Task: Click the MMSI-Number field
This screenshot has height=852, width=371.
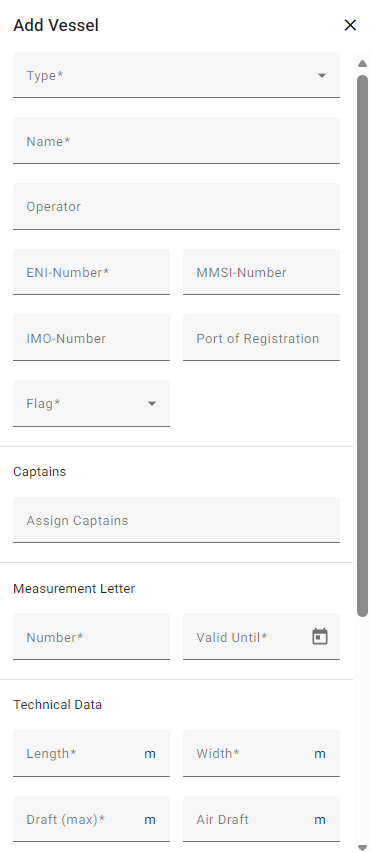Action: [x=261, y=272]
